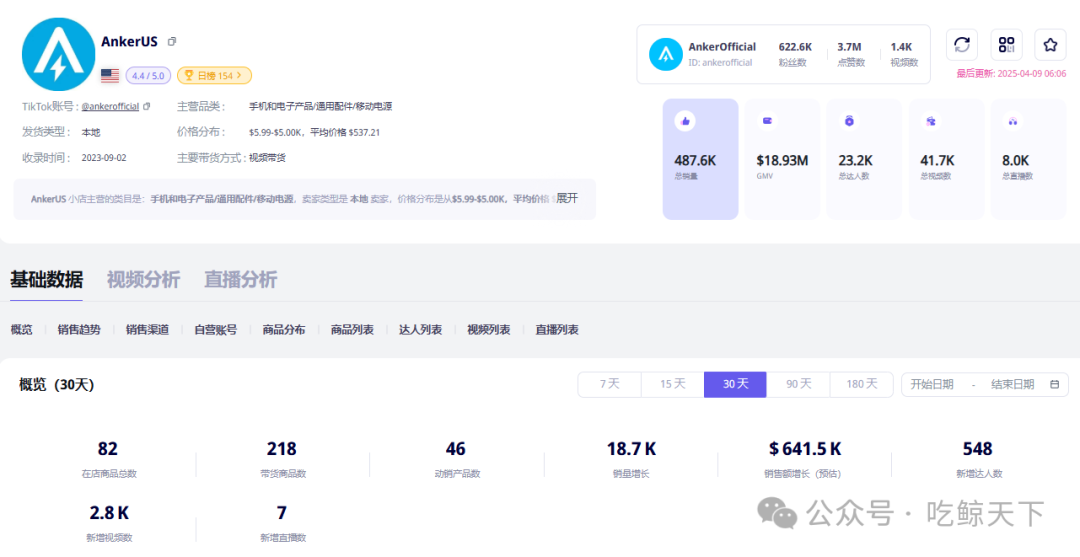Viewport: 1080px width, 557px height.
Task: Click the 开始日期 start date field
Action: tap(932, 384)
